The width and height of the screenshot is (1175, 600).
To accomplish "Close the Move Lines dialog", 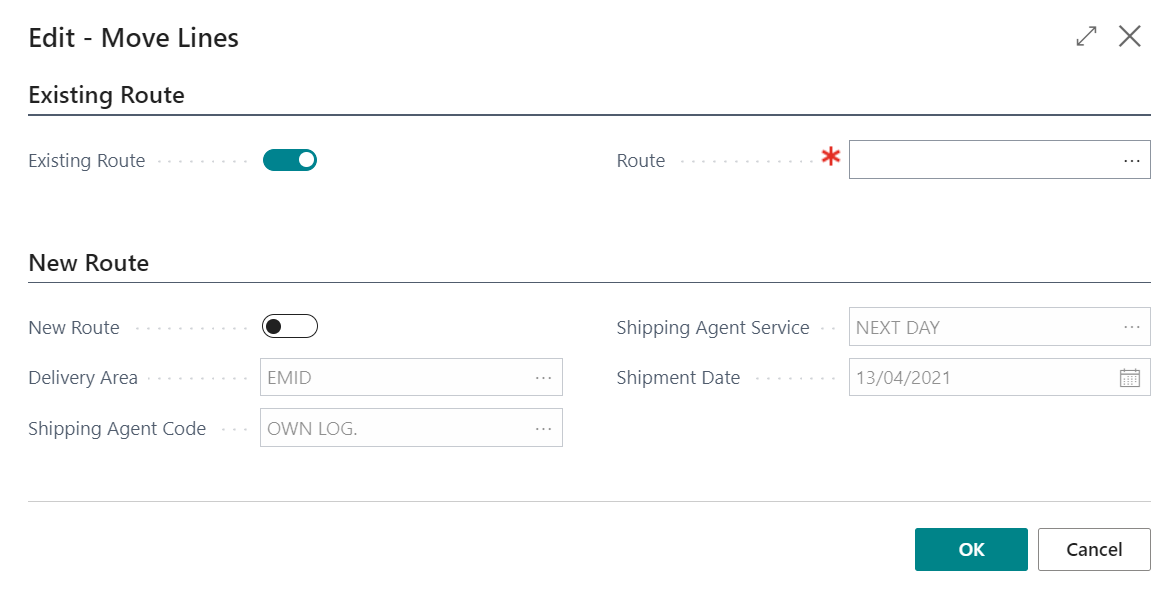I will click(1130, 37).
